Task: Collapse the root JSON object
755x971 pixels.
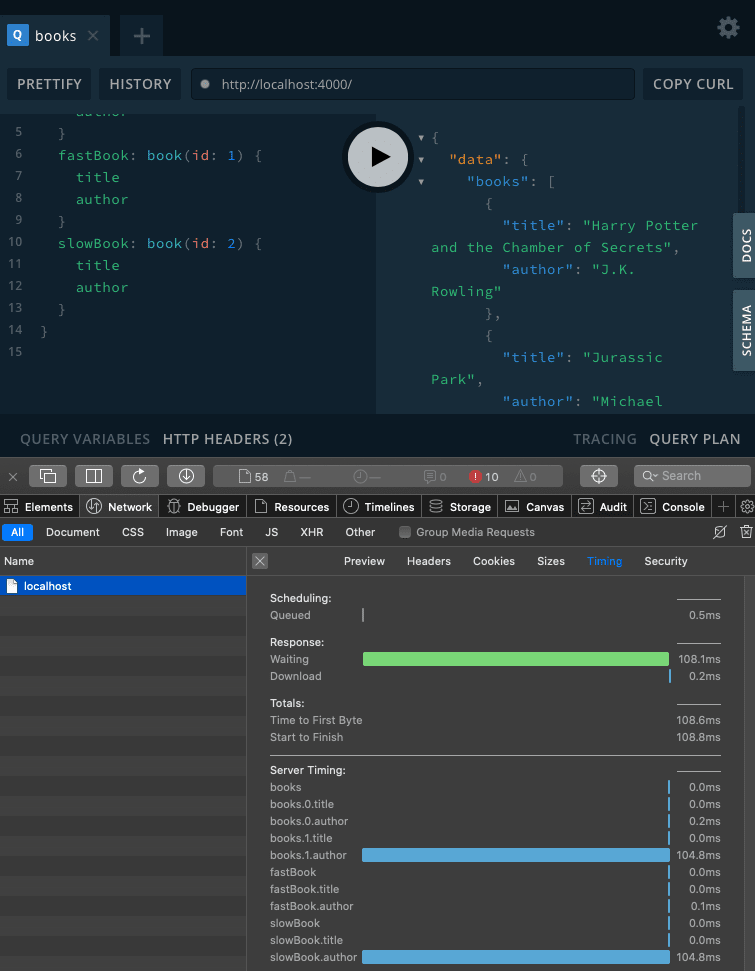Action: [421, 137]
